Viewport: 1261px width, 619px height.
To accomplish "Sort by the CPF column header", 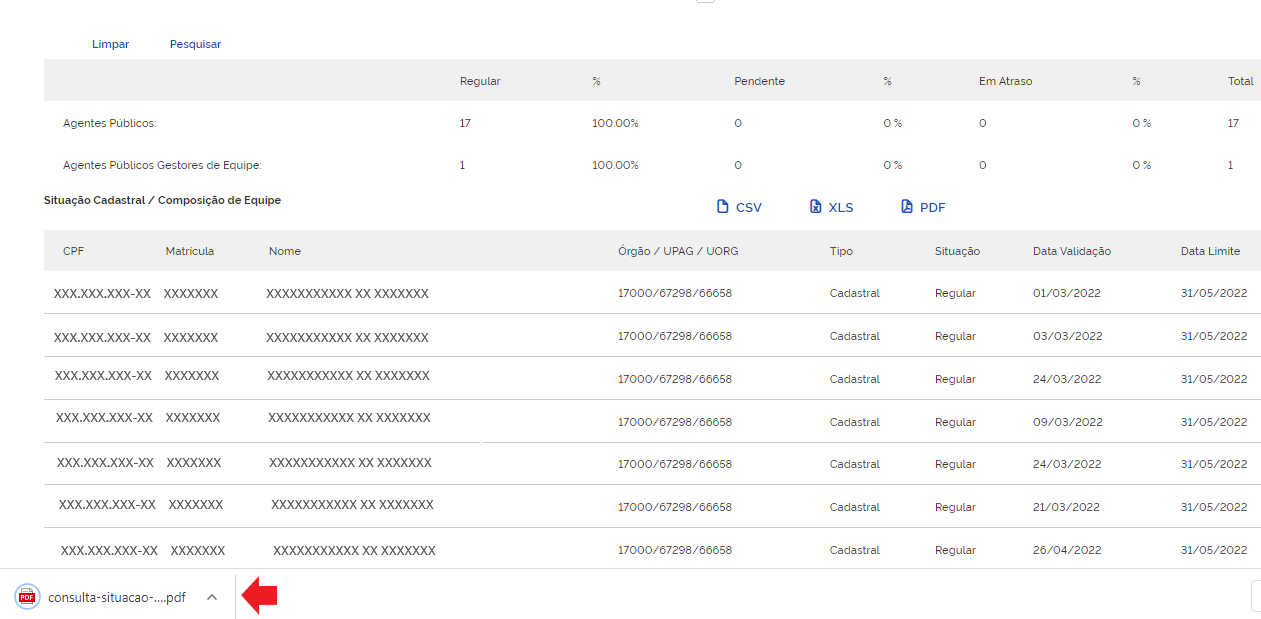I will [73, 251].
